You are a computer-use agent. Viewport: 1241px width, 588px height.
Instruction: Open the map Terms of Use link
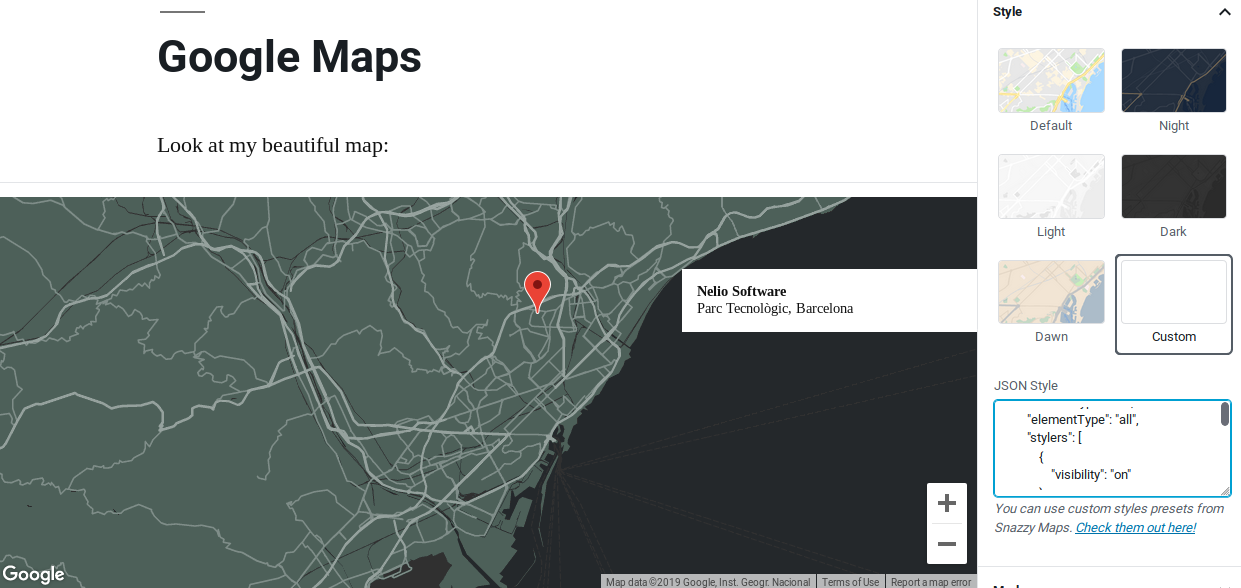tap(851, 582)
